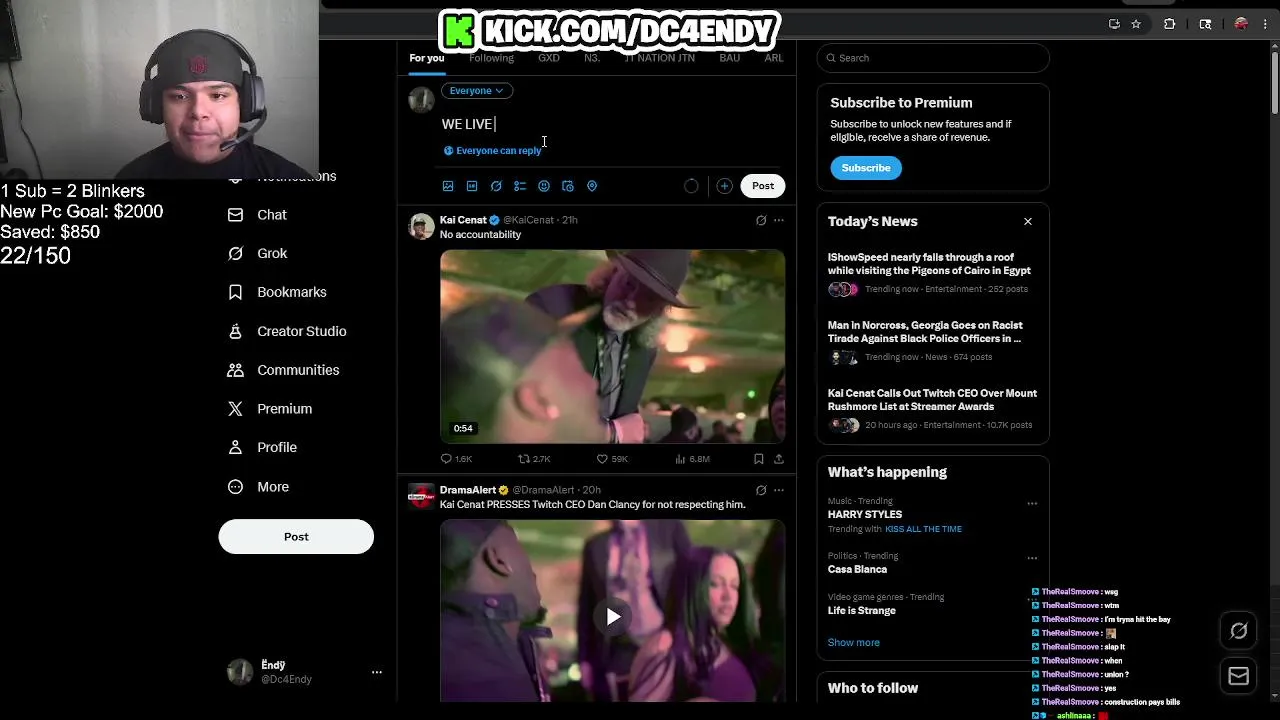Open Grok enhance in composer toolbar

pyautogui.click(x=496, y=186)
